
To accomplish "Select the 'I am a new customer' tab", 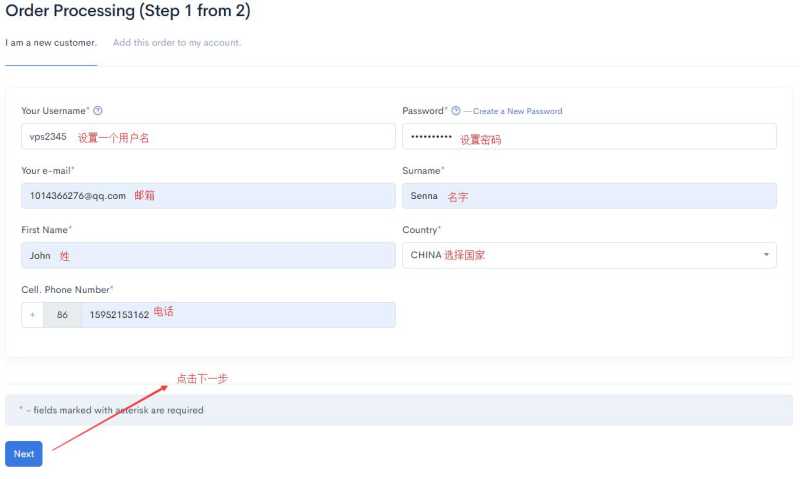I will (51, 43).
